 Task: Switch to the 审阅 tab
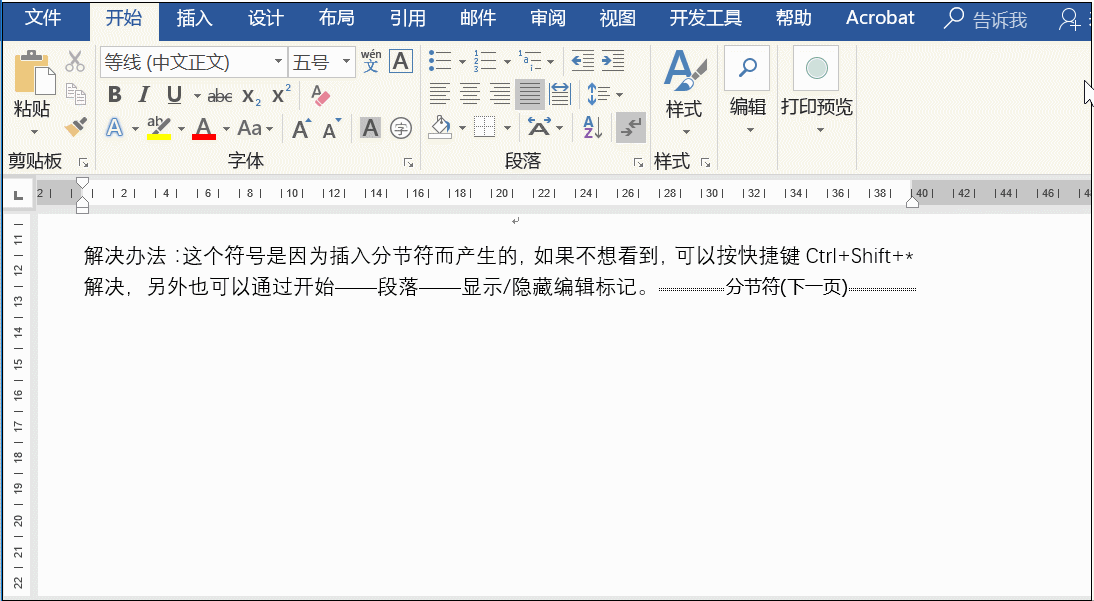548,19
